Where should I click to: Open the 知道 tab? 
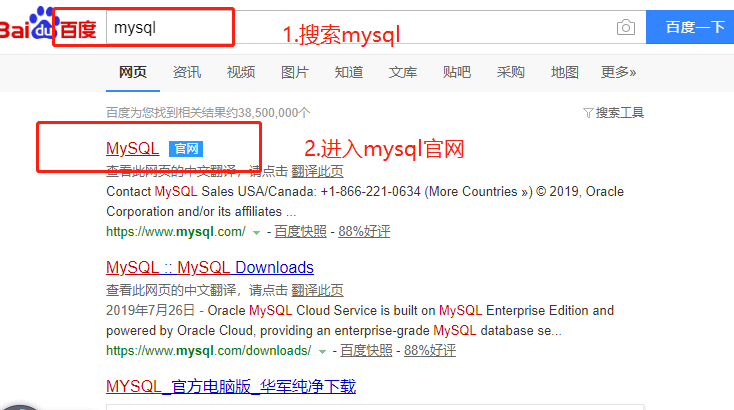coord(349,72)
